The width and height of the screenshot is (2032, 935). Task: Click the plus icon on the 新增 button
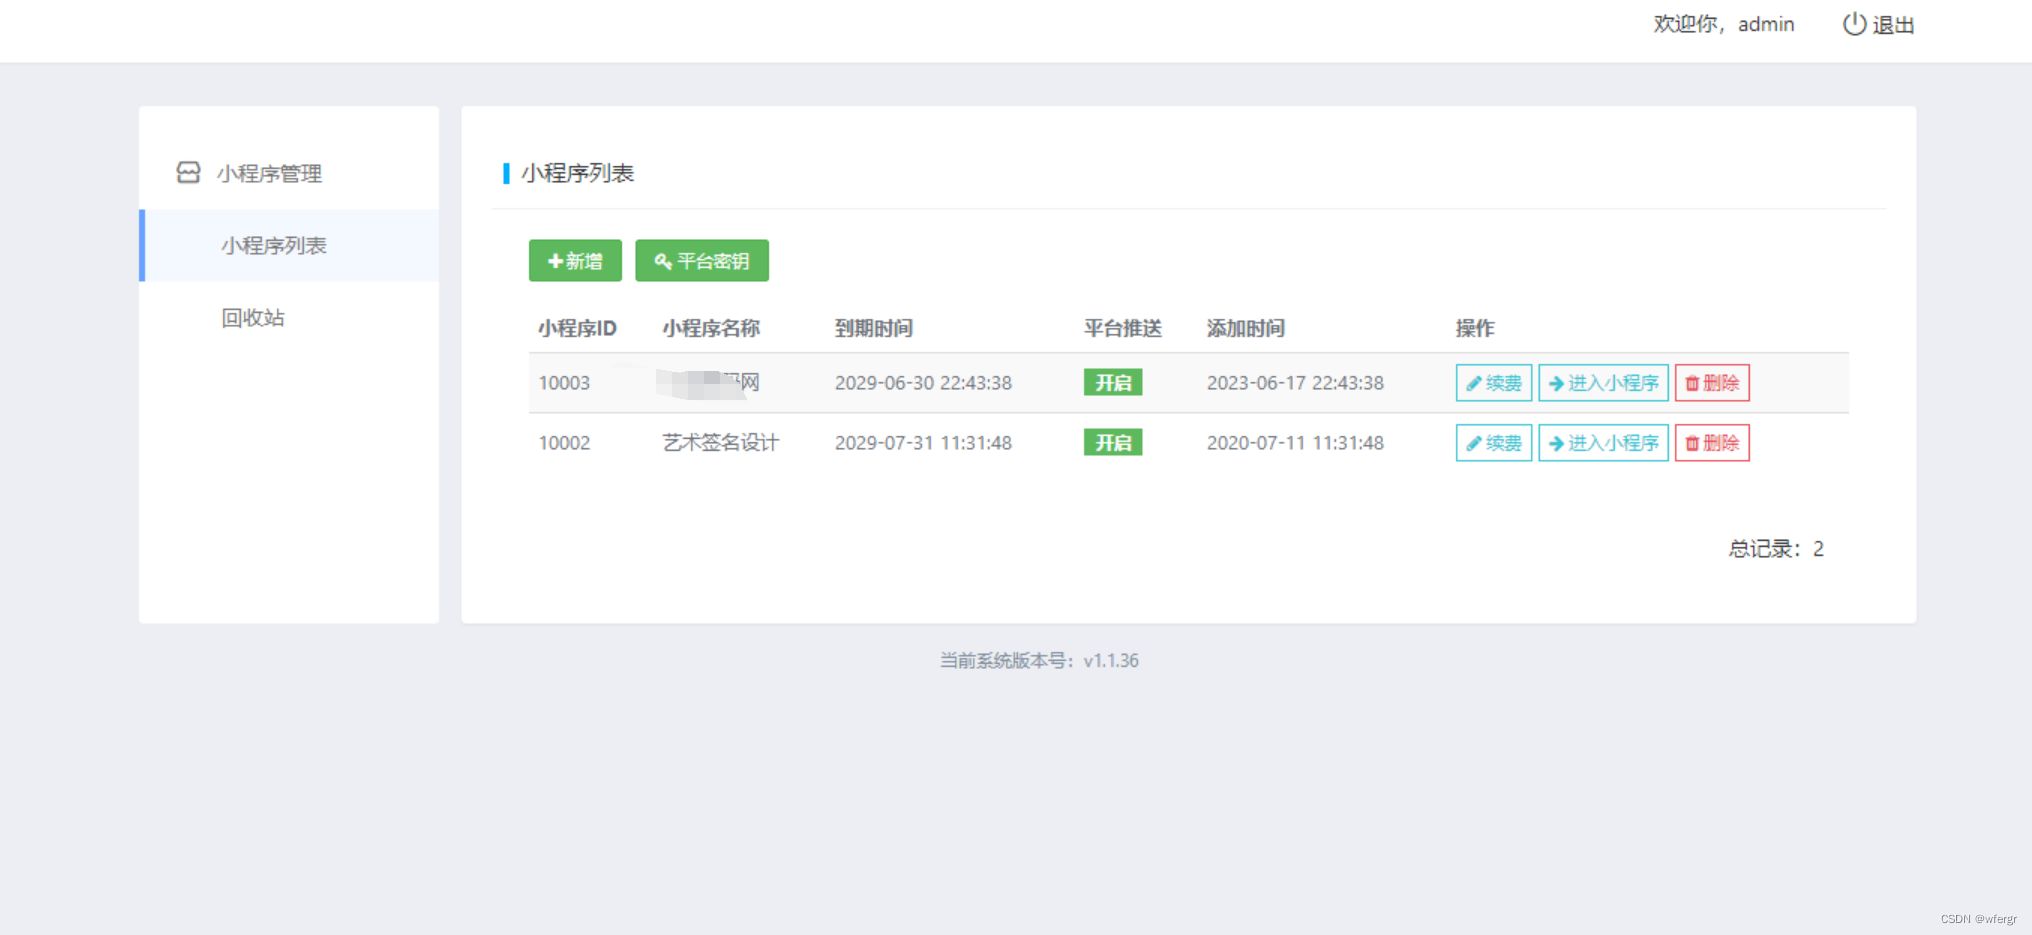556,261
